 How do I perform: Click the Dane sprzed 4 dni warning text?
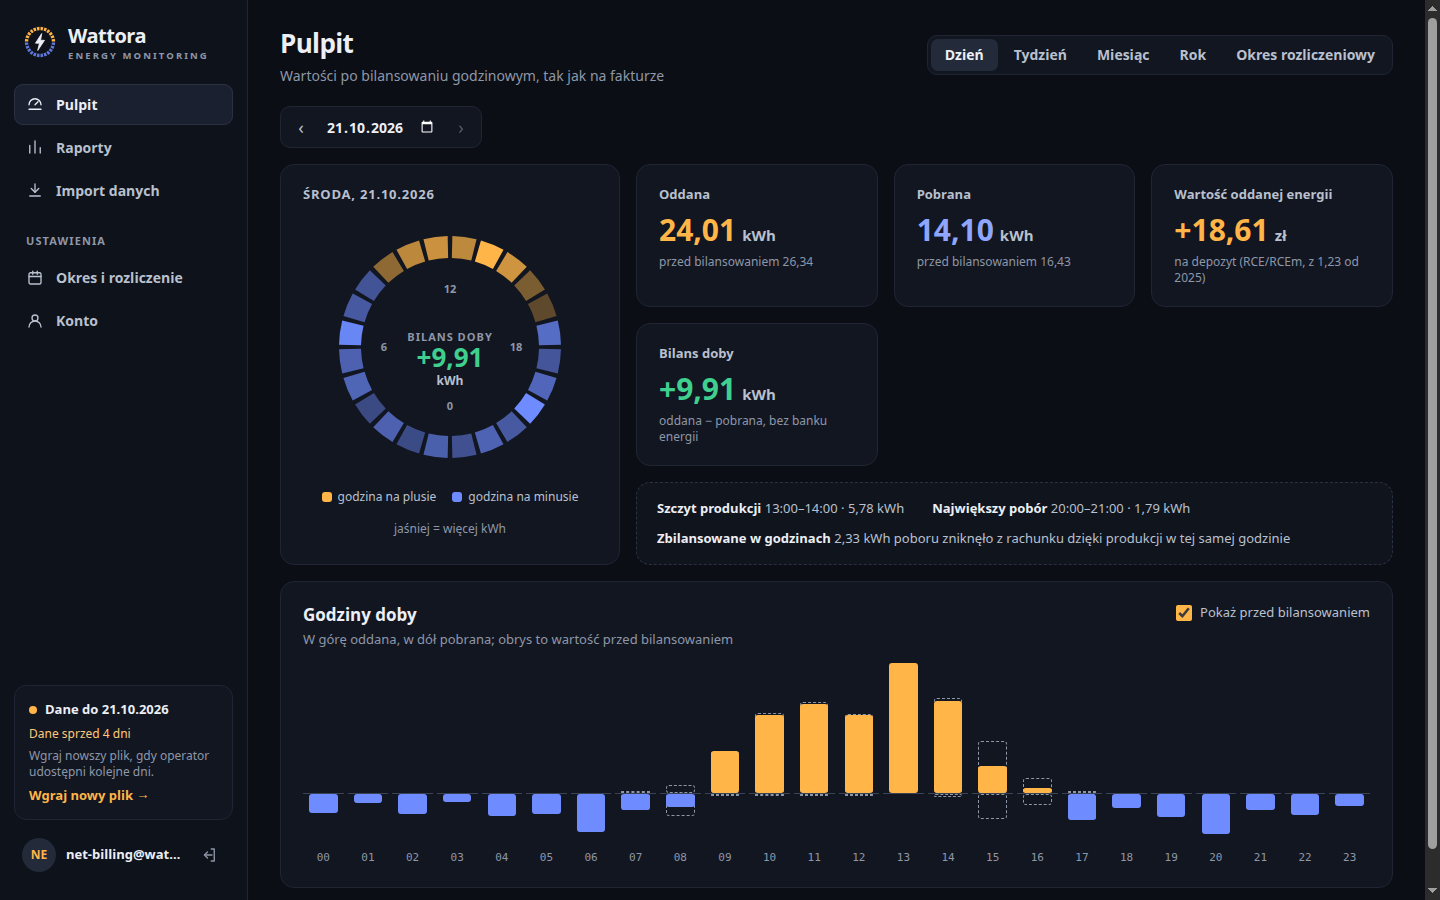(x=80, y=734)
